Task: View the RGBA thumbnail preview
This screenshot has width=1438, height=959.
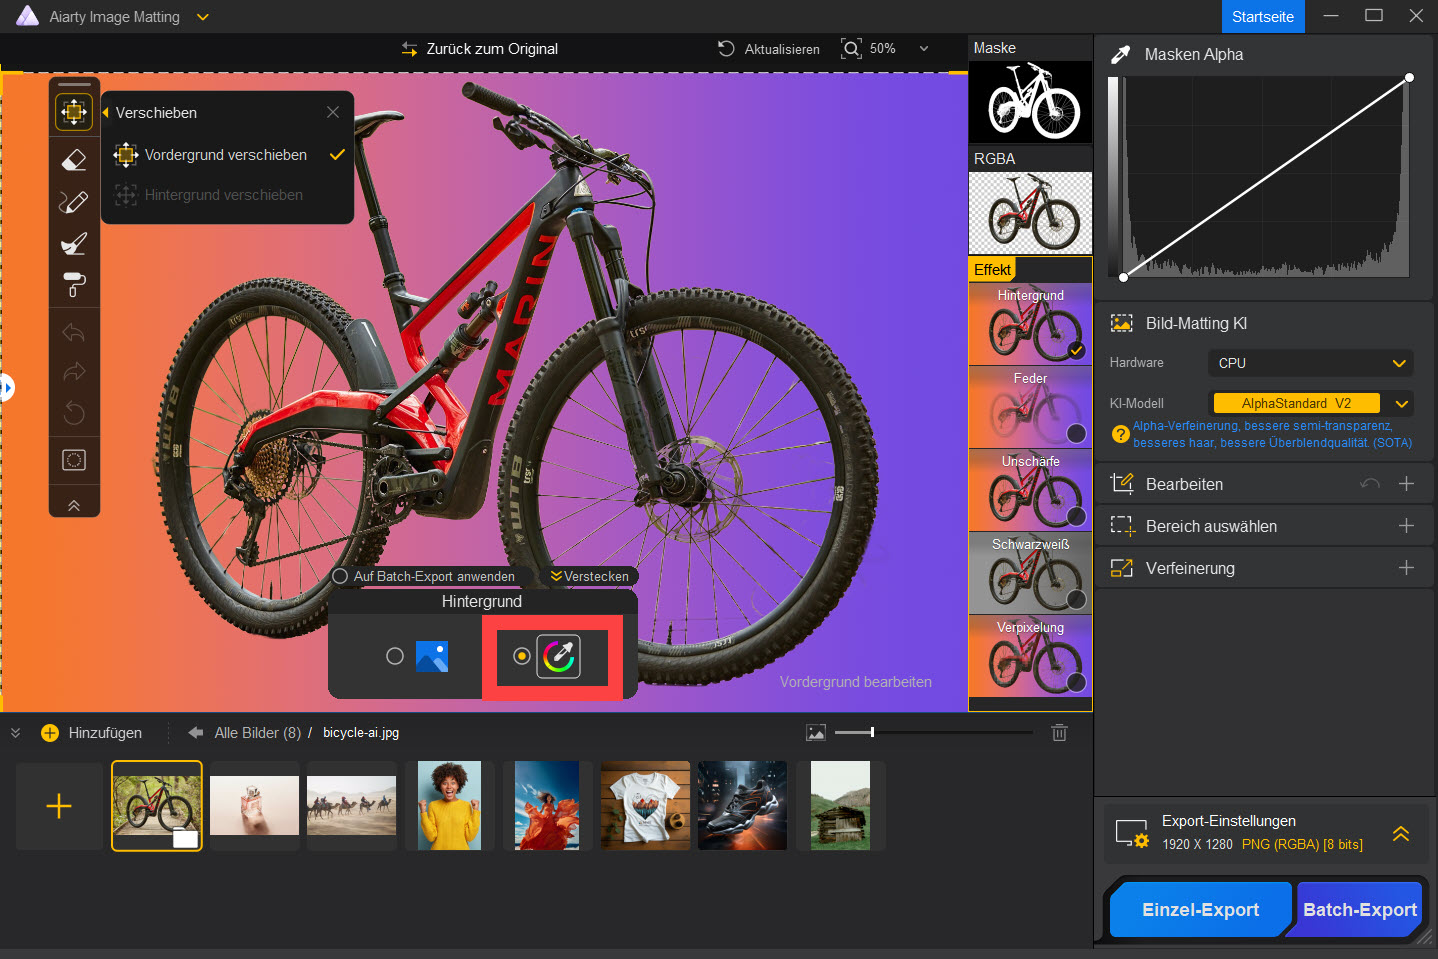Action: click(1030, 213)
